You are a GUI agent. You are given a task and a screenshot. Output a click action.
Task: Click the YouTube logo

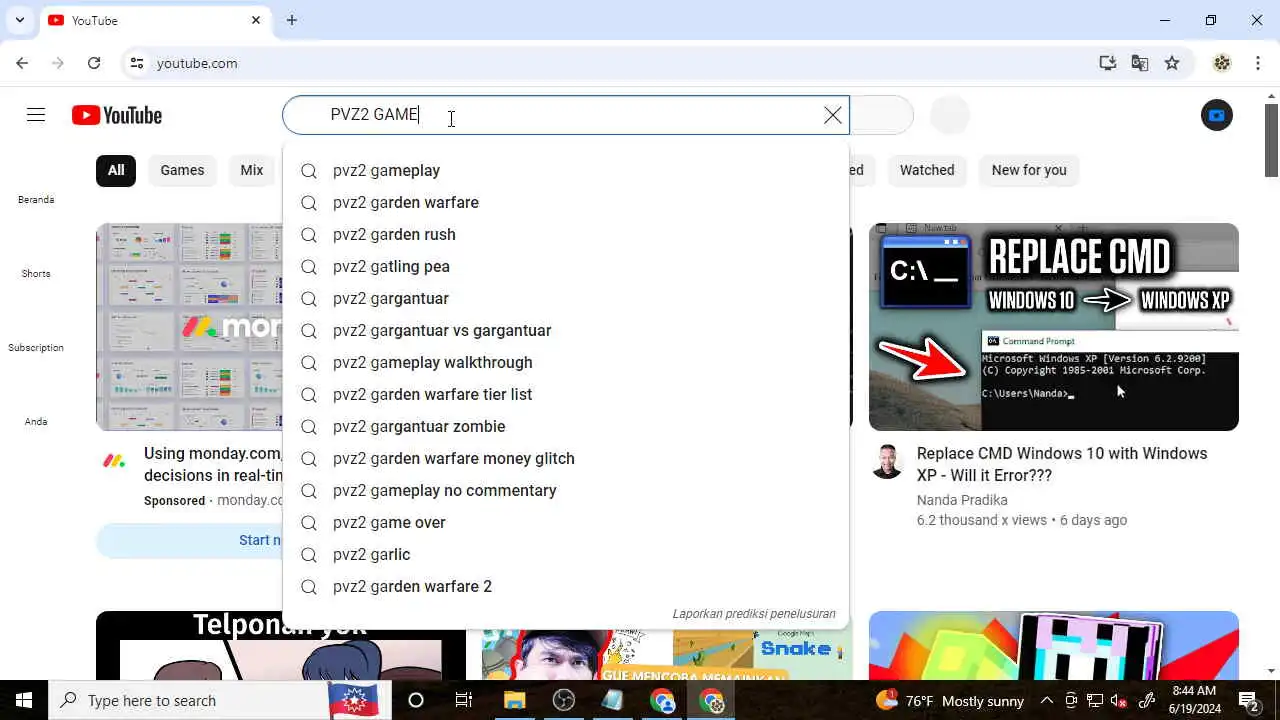[117, 115]
